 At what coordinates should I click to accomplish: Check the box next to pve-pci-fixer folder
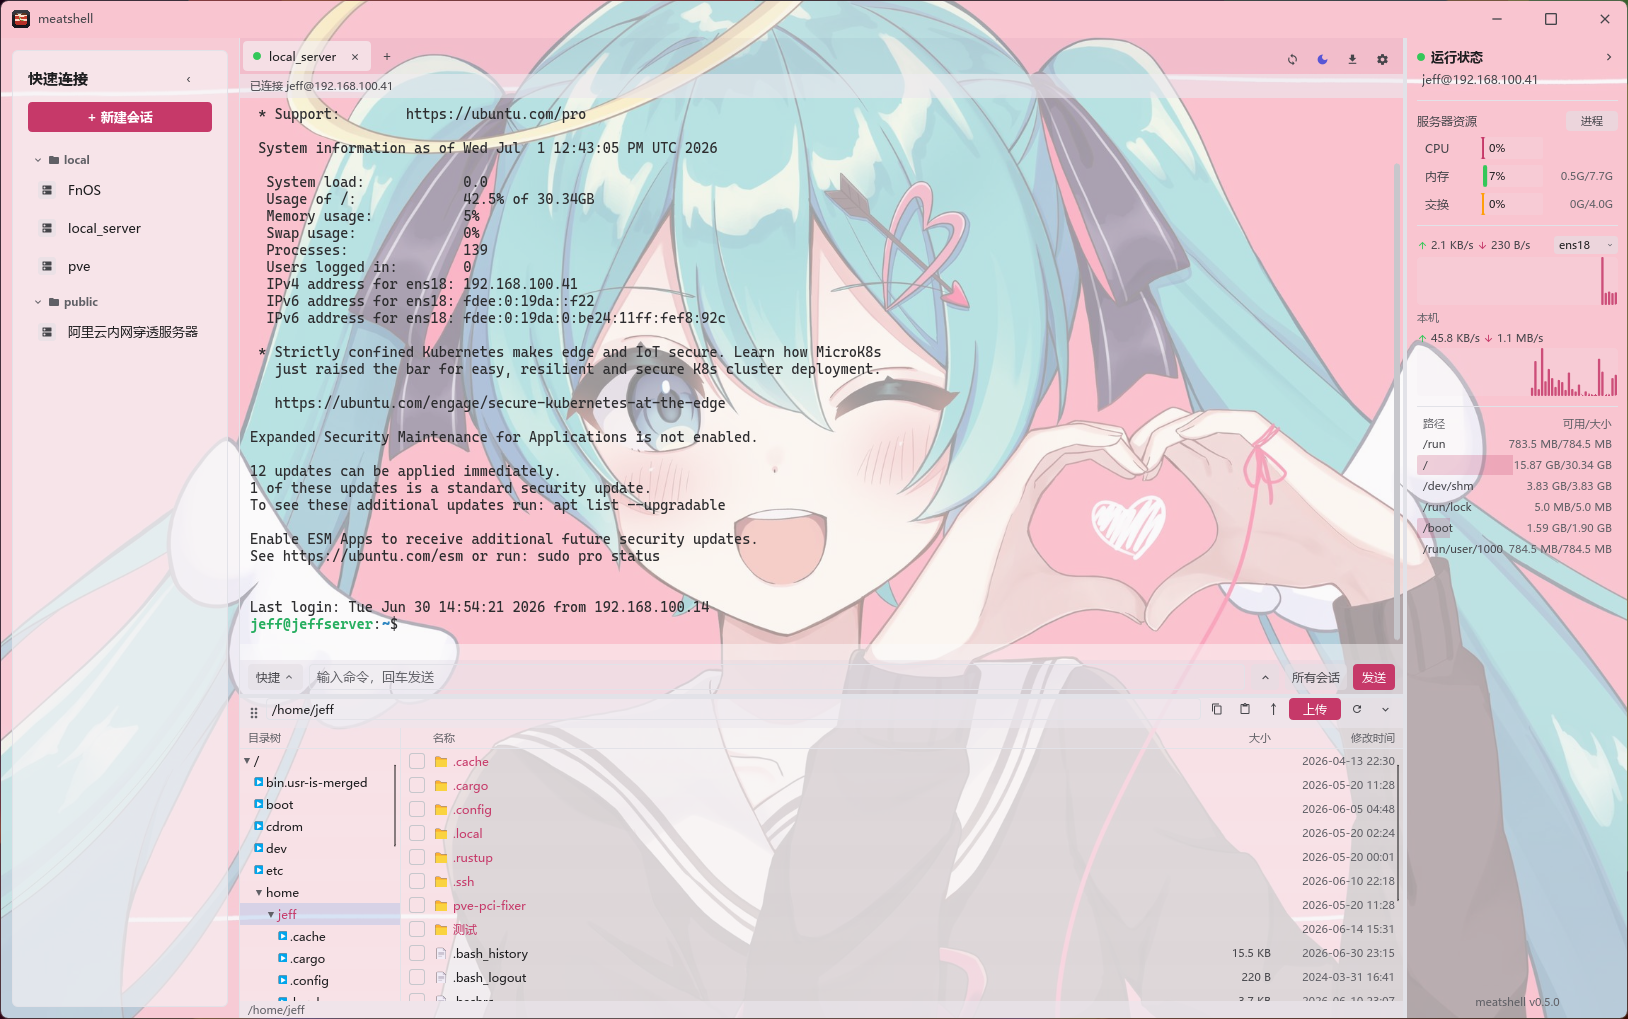417,906
